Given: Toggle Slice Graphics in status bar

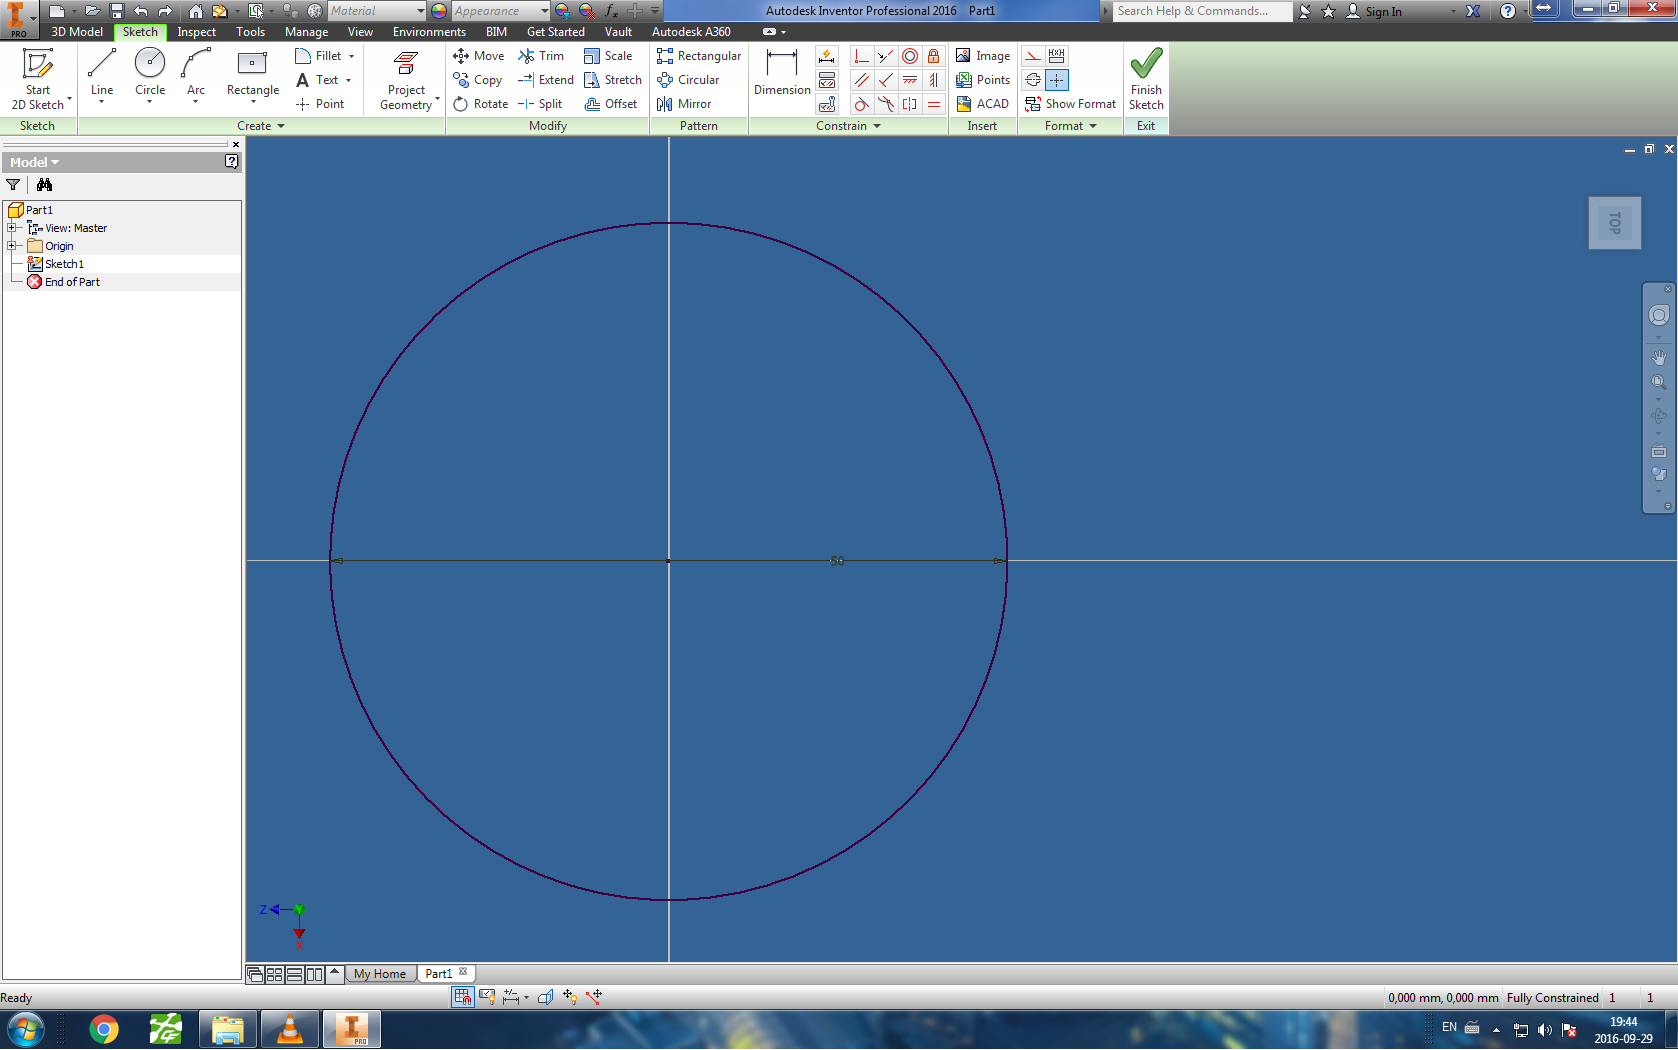Looking at the screenshot, I should 545,997.
